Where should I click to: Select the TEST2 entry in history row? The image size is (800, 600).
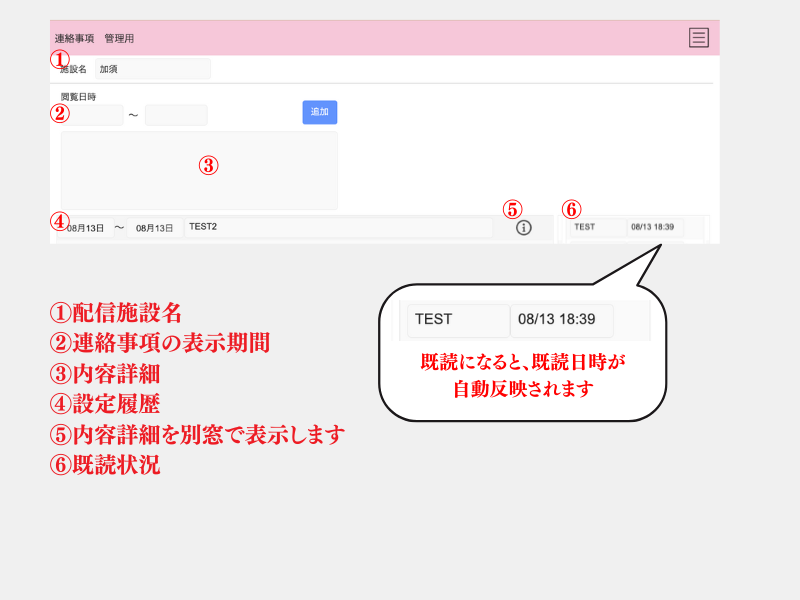(338, 227)
